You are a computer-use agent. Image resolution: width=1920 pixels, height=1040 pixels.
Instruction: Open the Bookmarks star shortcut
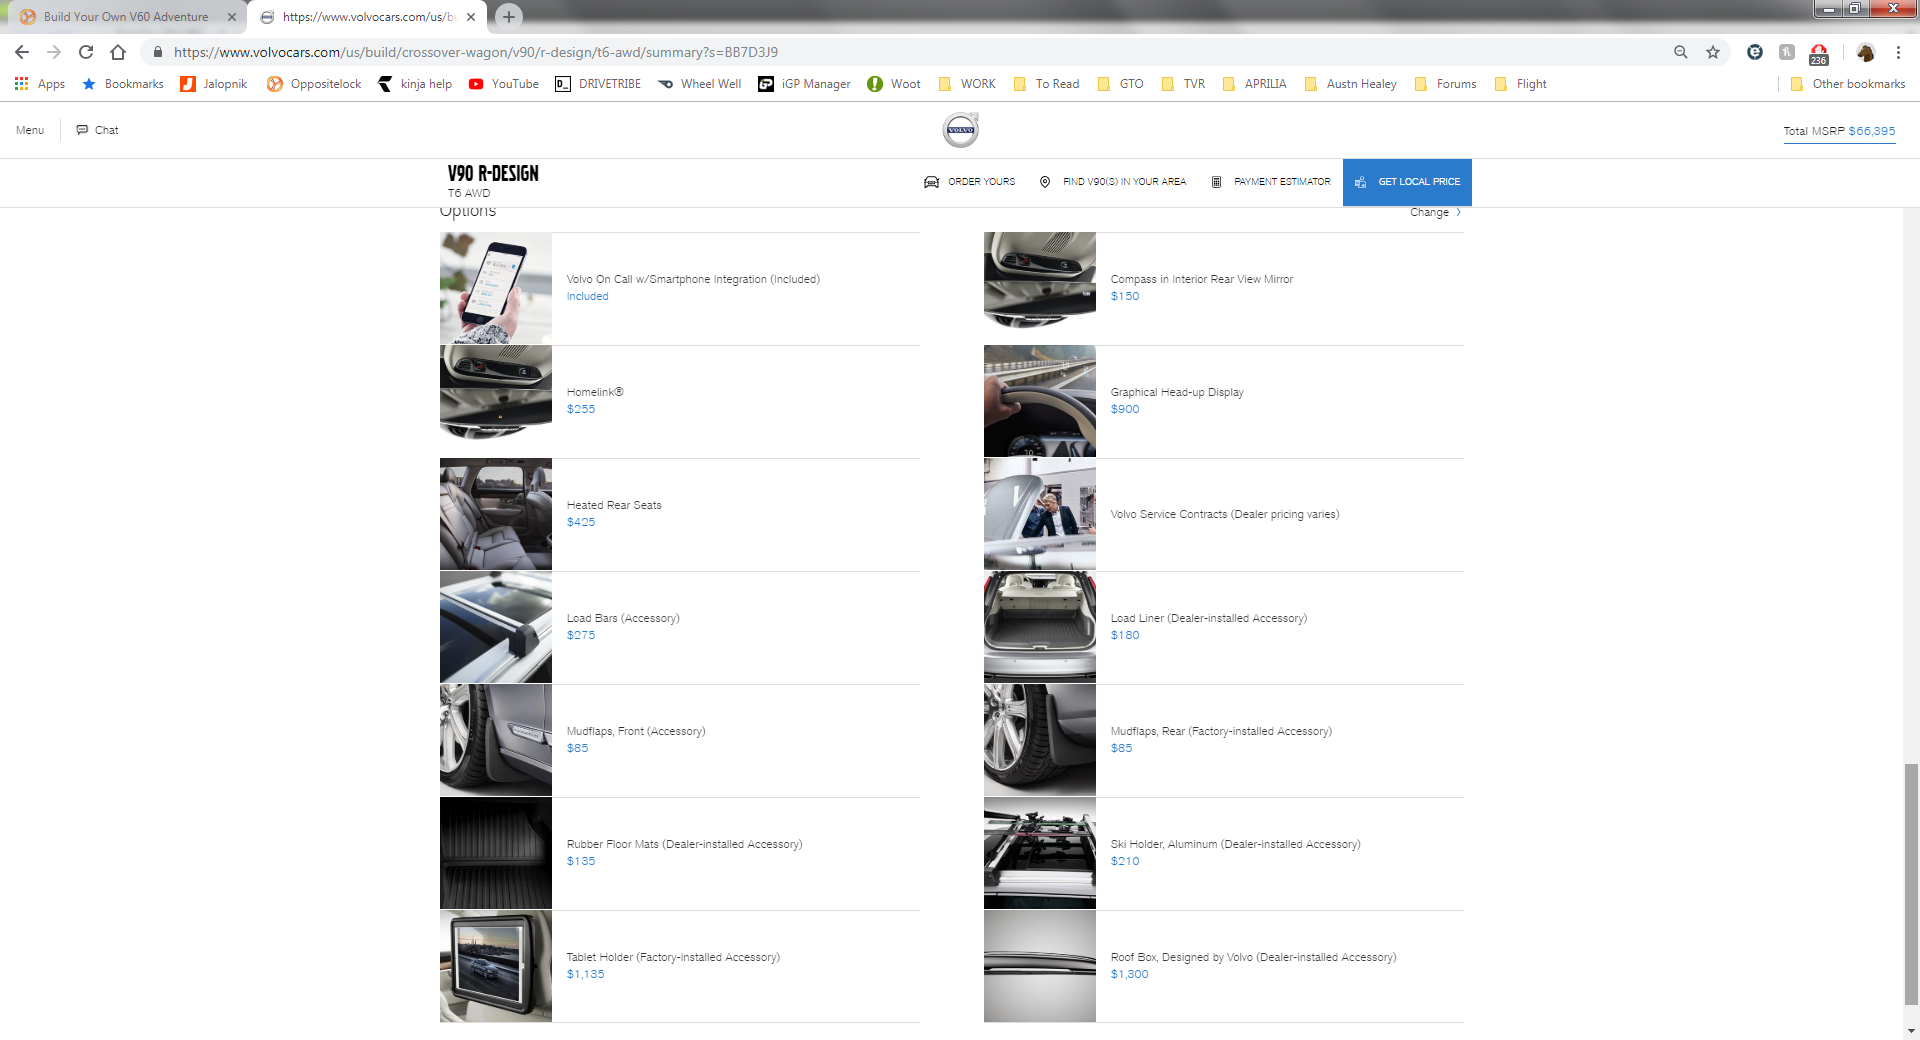point(123,84)
